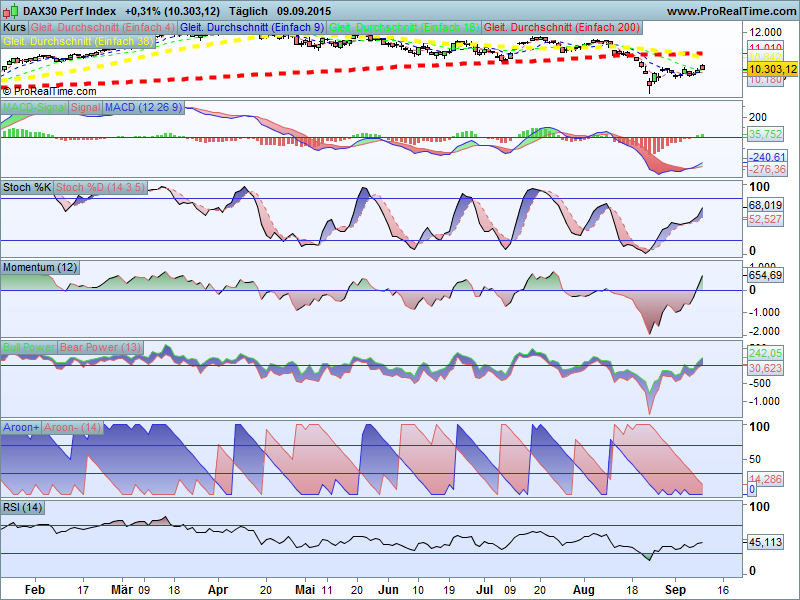The image size is (800, 600).
Task: Open the MACD (12 26 9) label
Action: (x=143, y=108)
